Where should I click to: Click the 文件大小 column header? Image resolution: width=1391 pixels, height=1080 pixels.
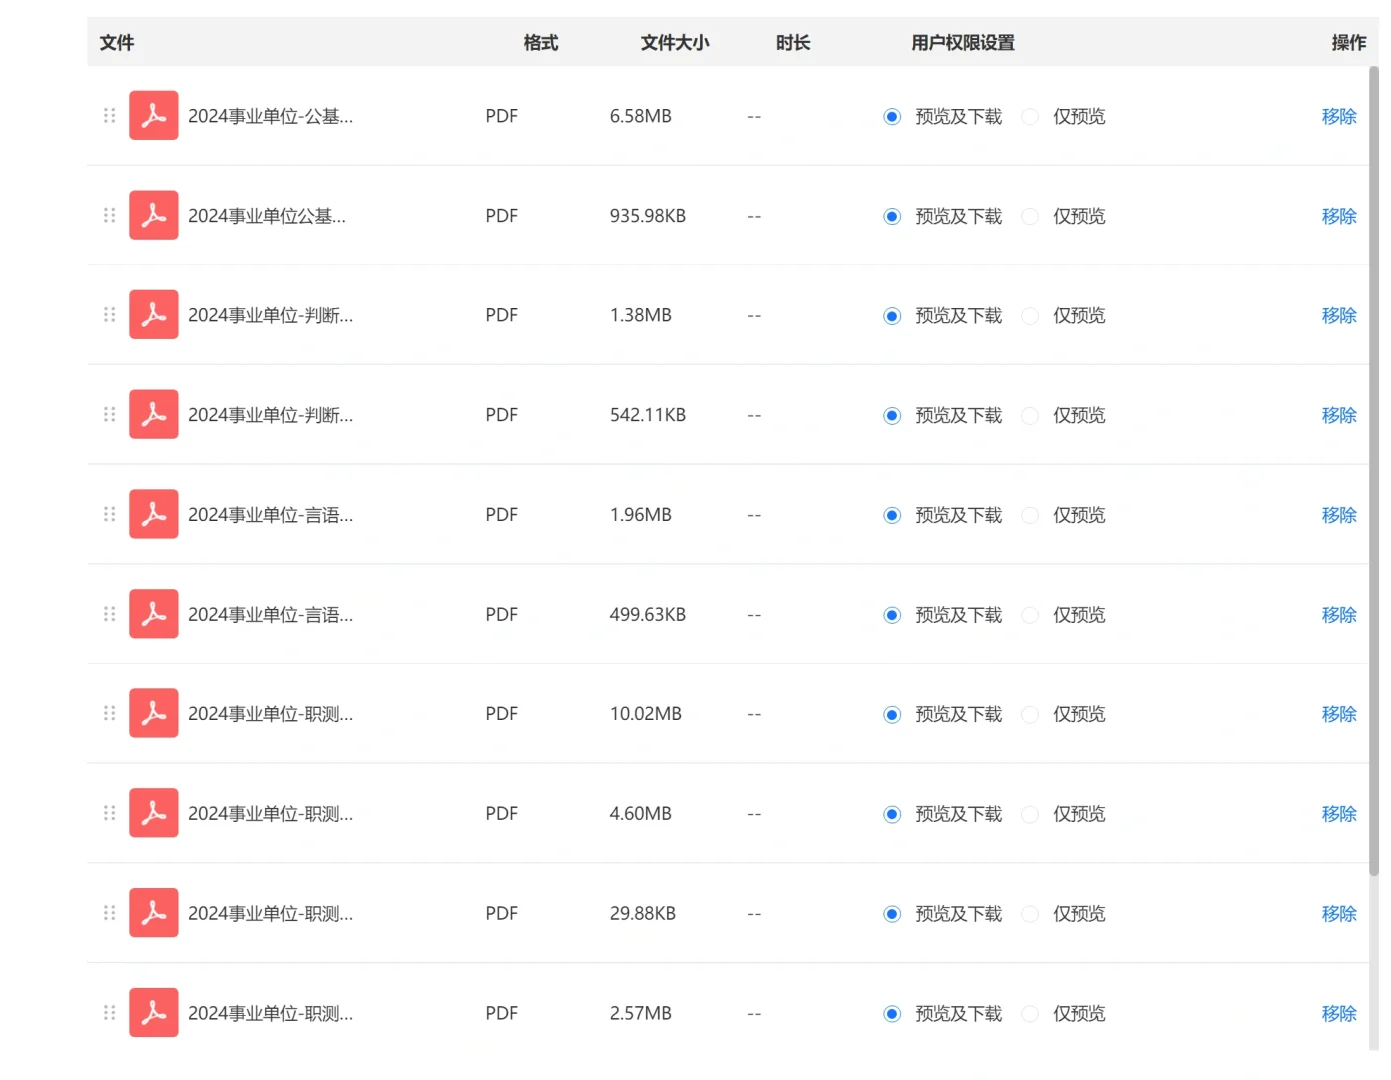click(x=675, y=43)
